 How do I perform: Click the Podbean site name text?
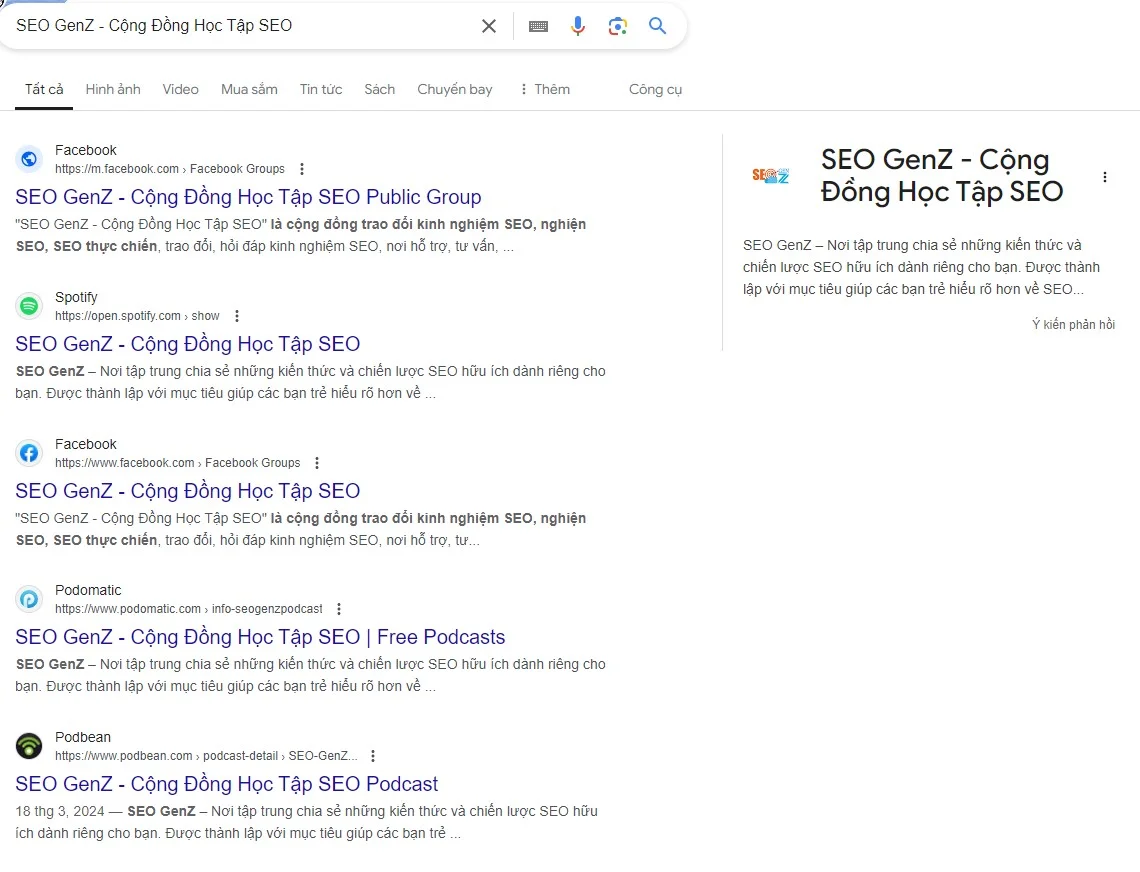click(83, 737)
